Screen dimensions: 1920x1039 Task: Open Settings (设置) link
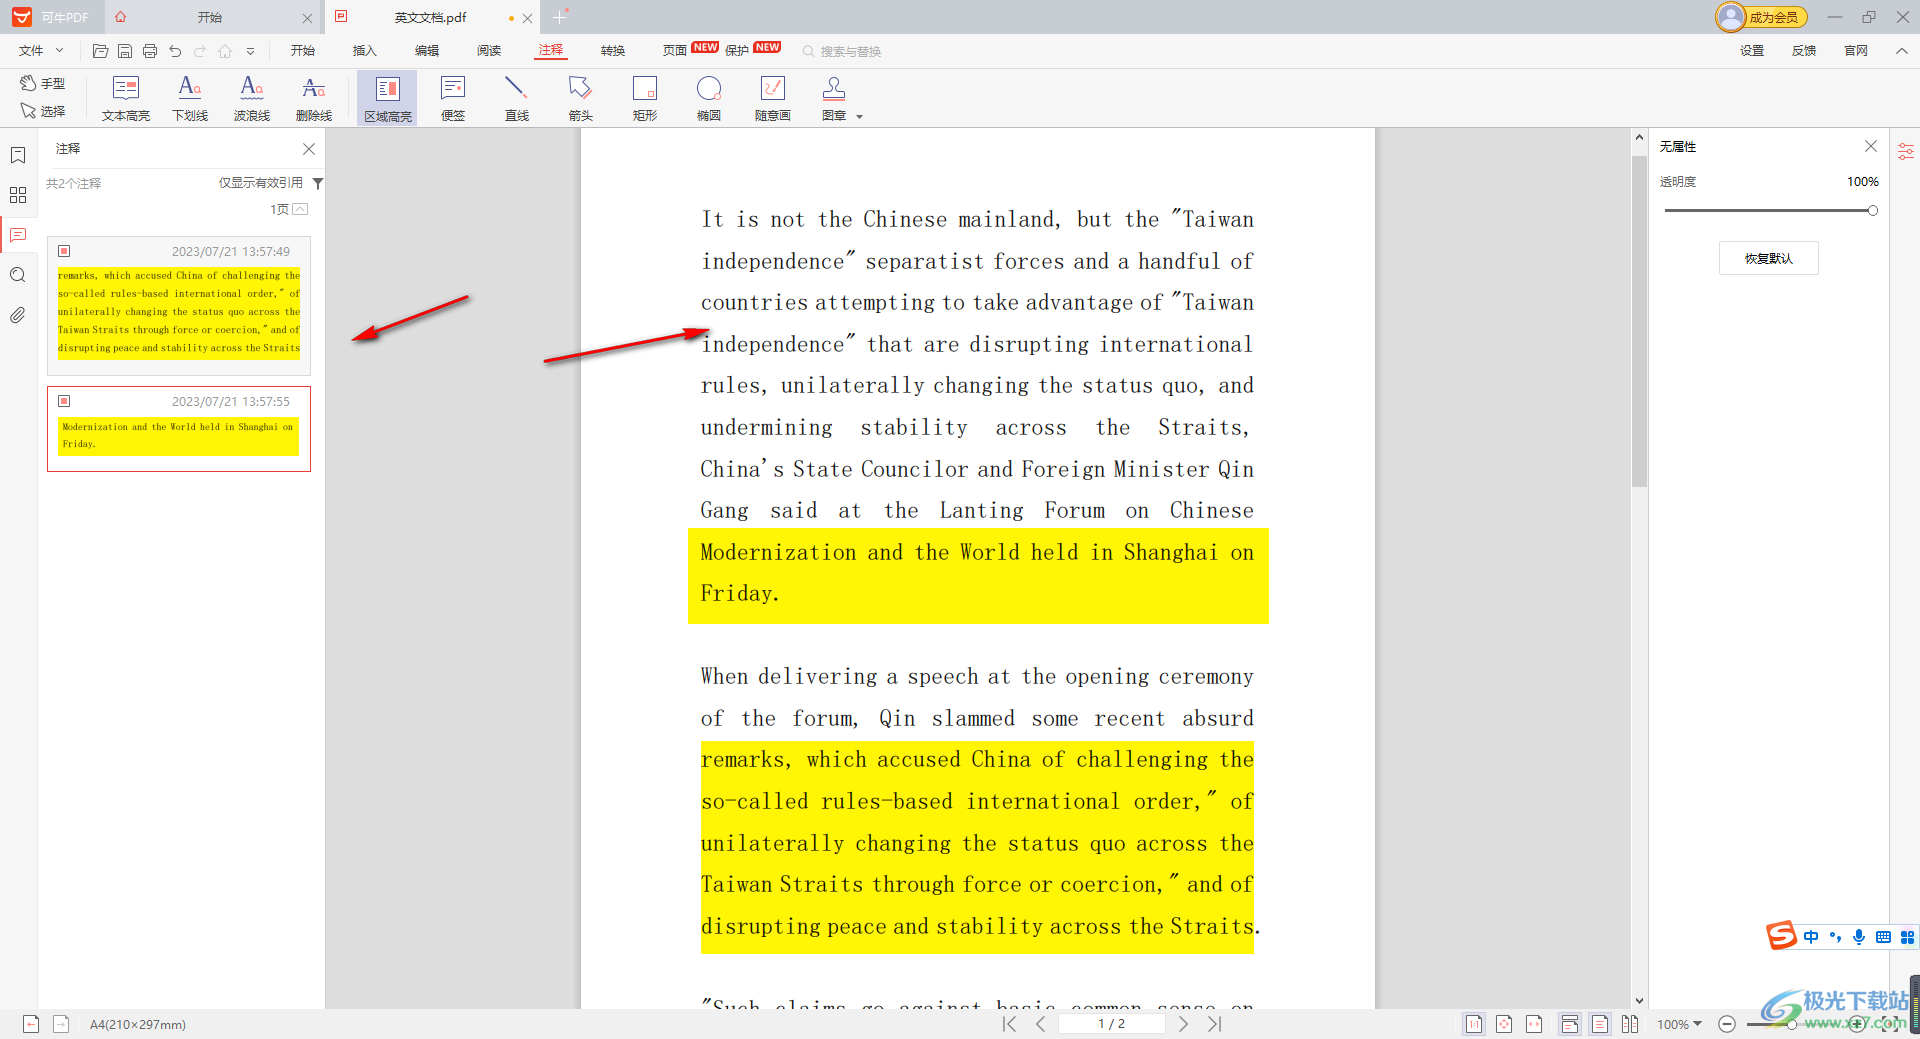pos(1752,51)
